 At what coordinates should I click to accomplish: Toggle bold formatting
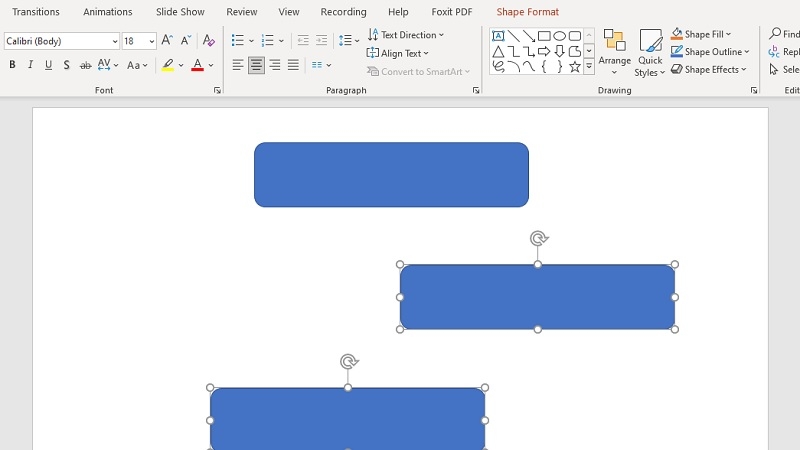click(x=12, y=65)
